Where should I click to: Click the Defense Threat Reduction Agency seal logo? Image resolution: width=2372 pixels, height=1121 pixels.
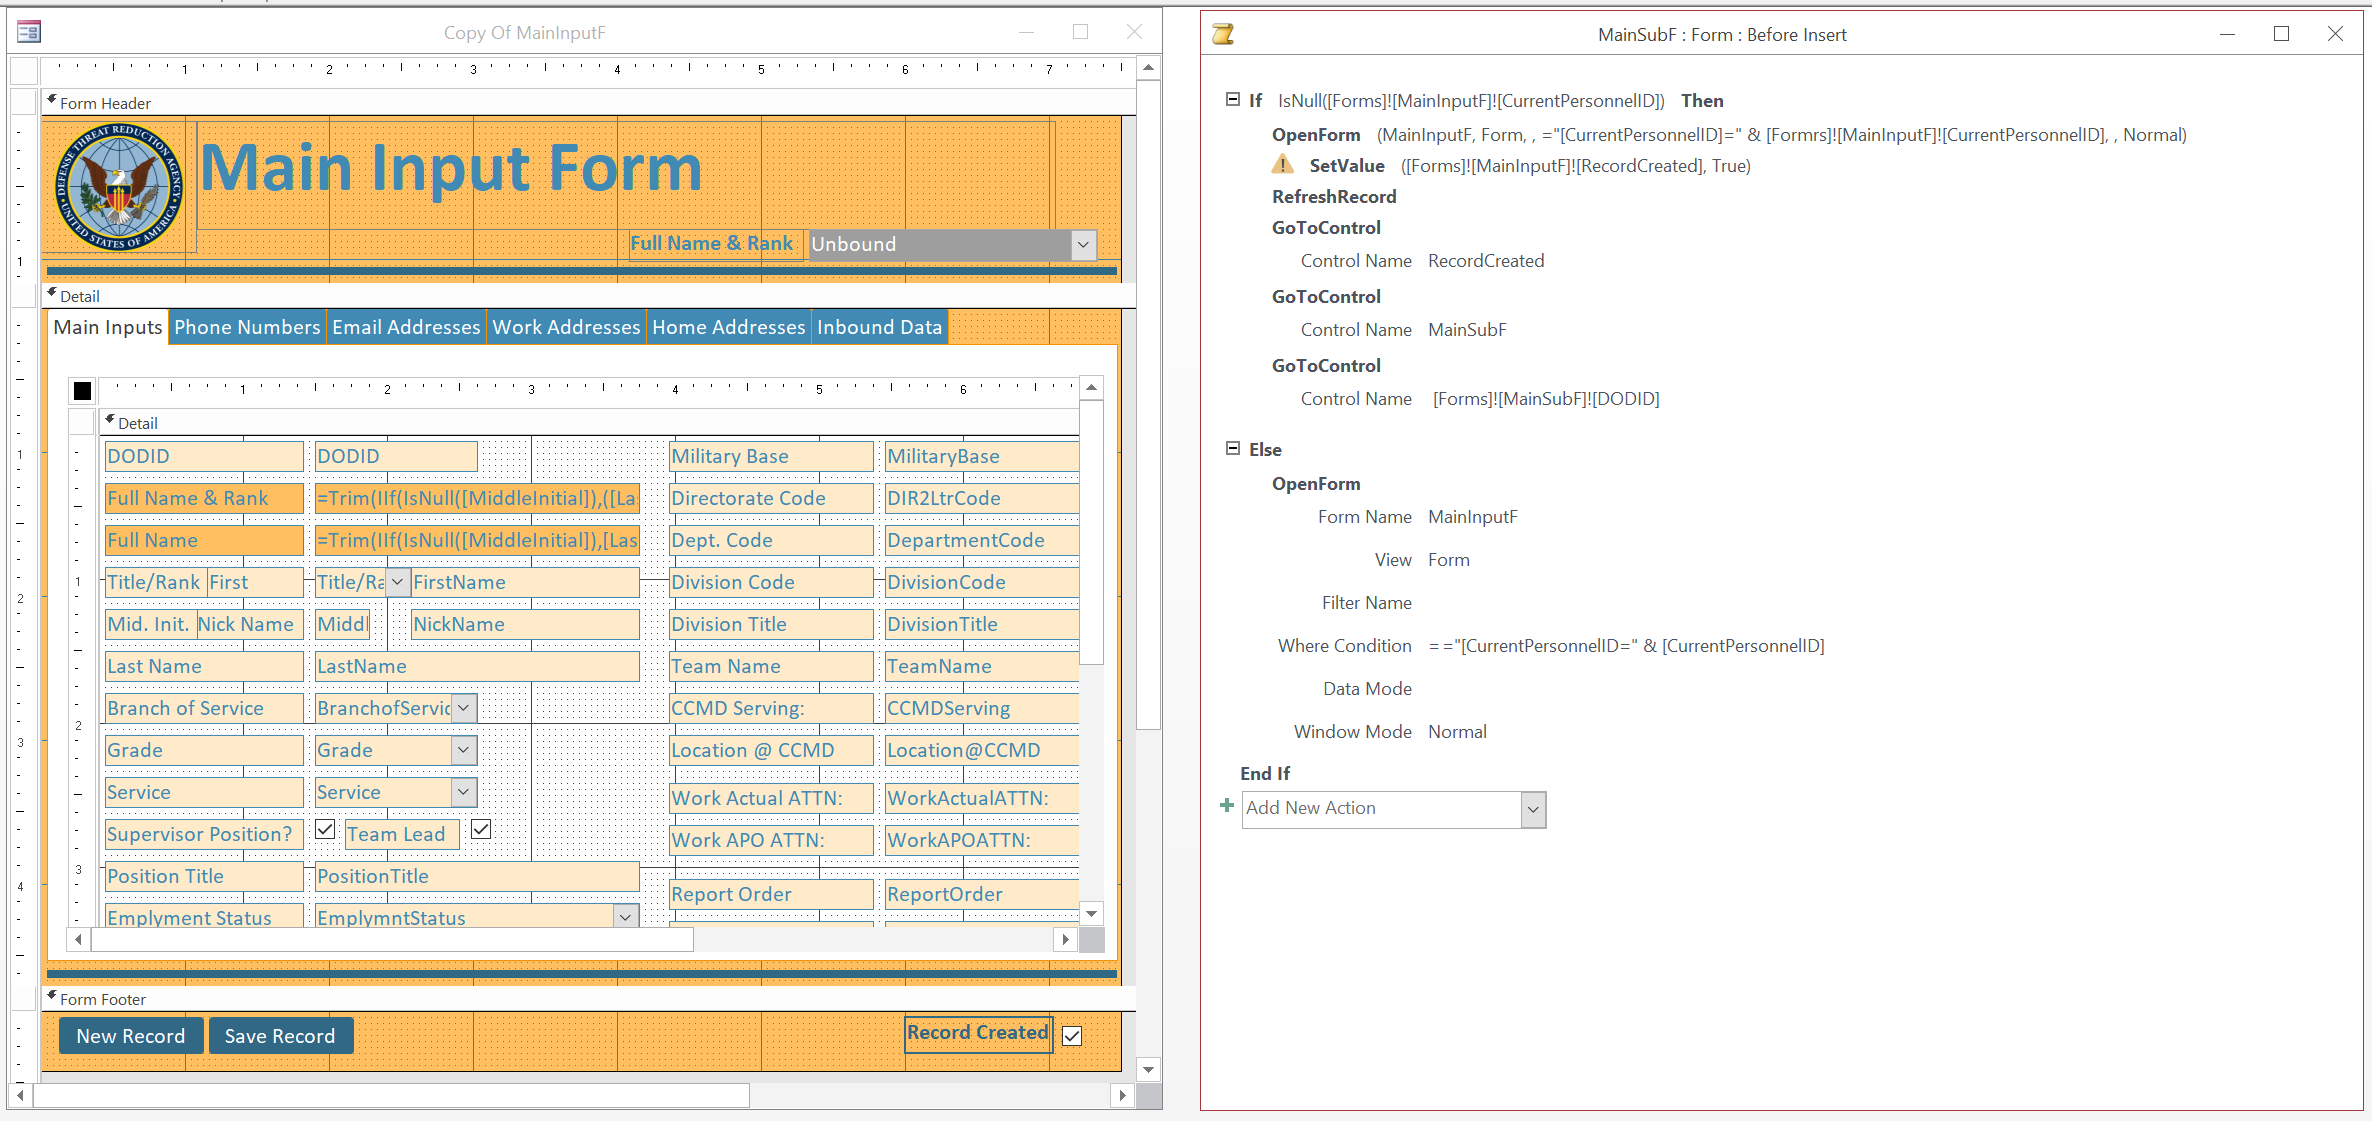tap(117, 187)
